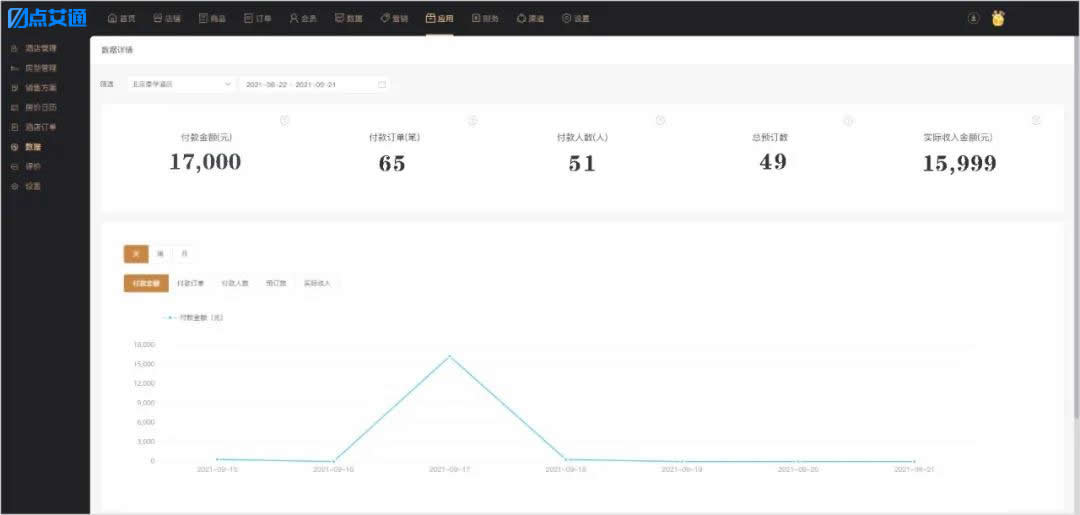Image resolution: width=1080 pixels, height=515 pixels.
Task: Click the house icon for 首页
Action: (x=112, y=19)
